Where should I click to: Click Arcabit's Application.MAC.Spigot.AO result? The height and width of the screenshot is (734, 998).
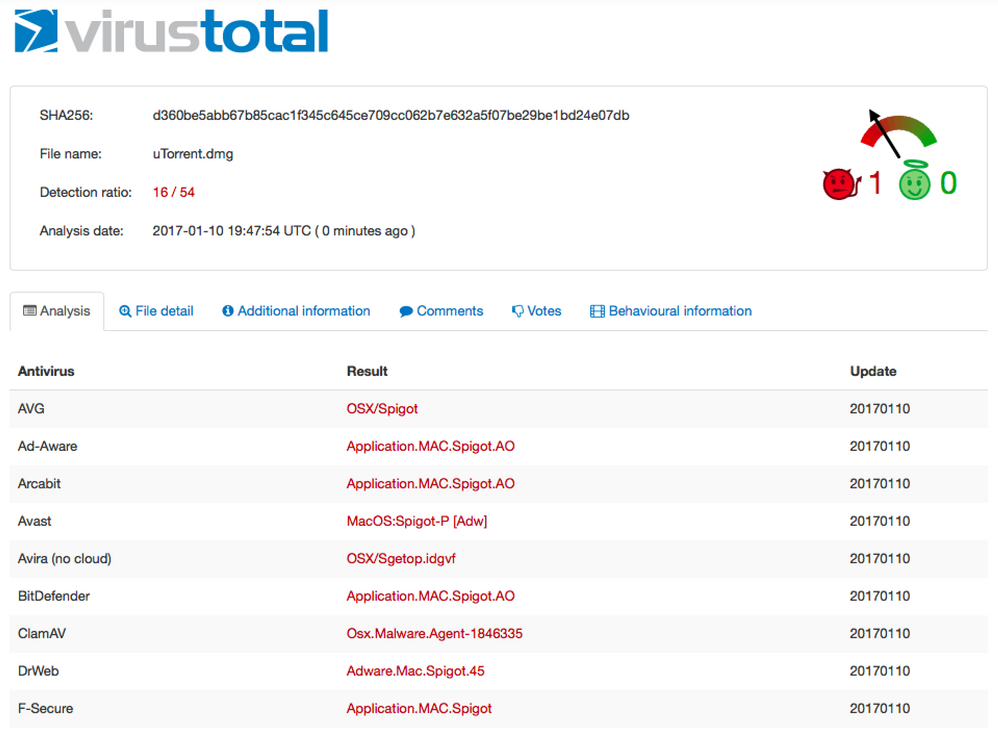(x=430, y=484)
